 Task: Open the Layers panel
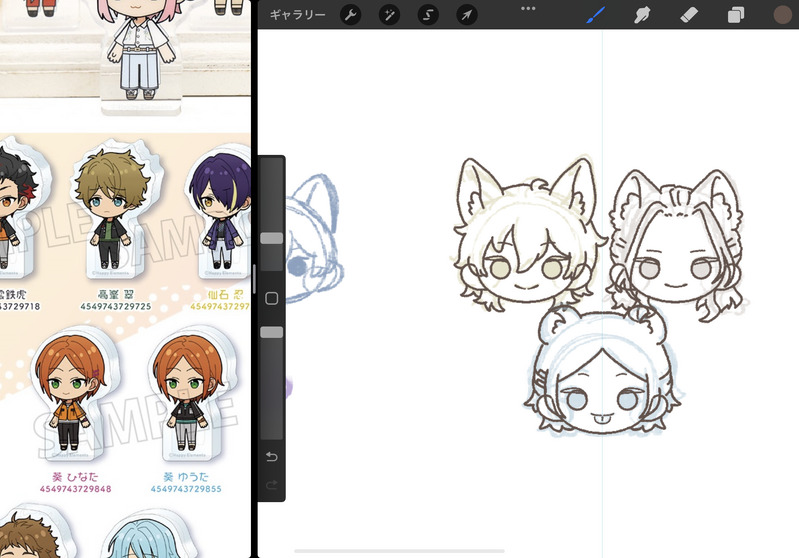click(735, 15)
